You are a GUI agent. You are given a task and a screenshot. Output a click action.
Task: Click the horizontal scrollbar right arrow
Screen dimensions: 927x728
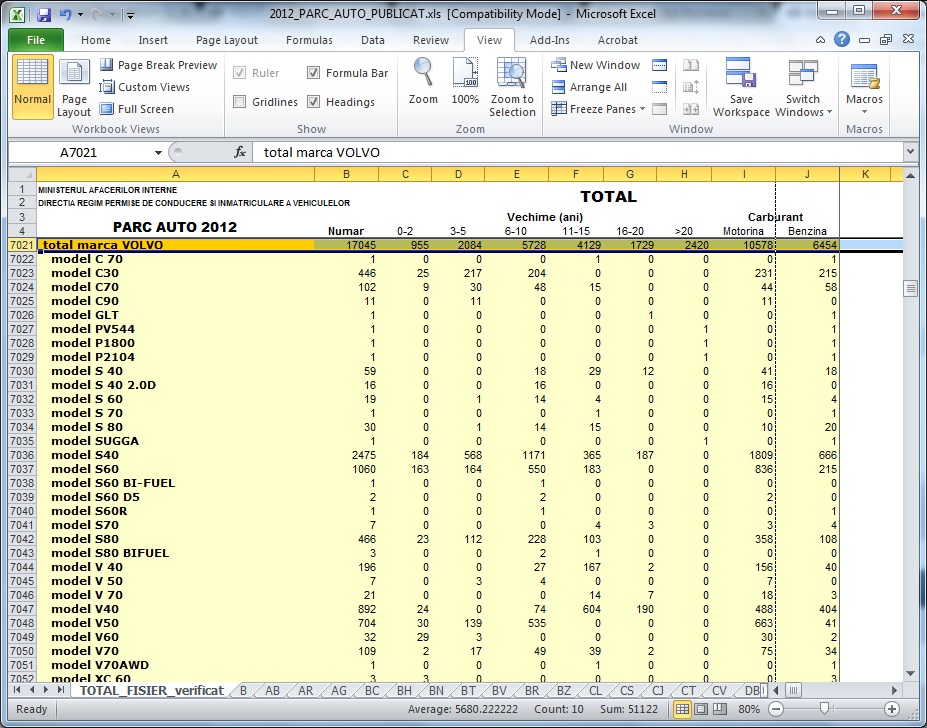pyautogui.click(x=894, y=690)
